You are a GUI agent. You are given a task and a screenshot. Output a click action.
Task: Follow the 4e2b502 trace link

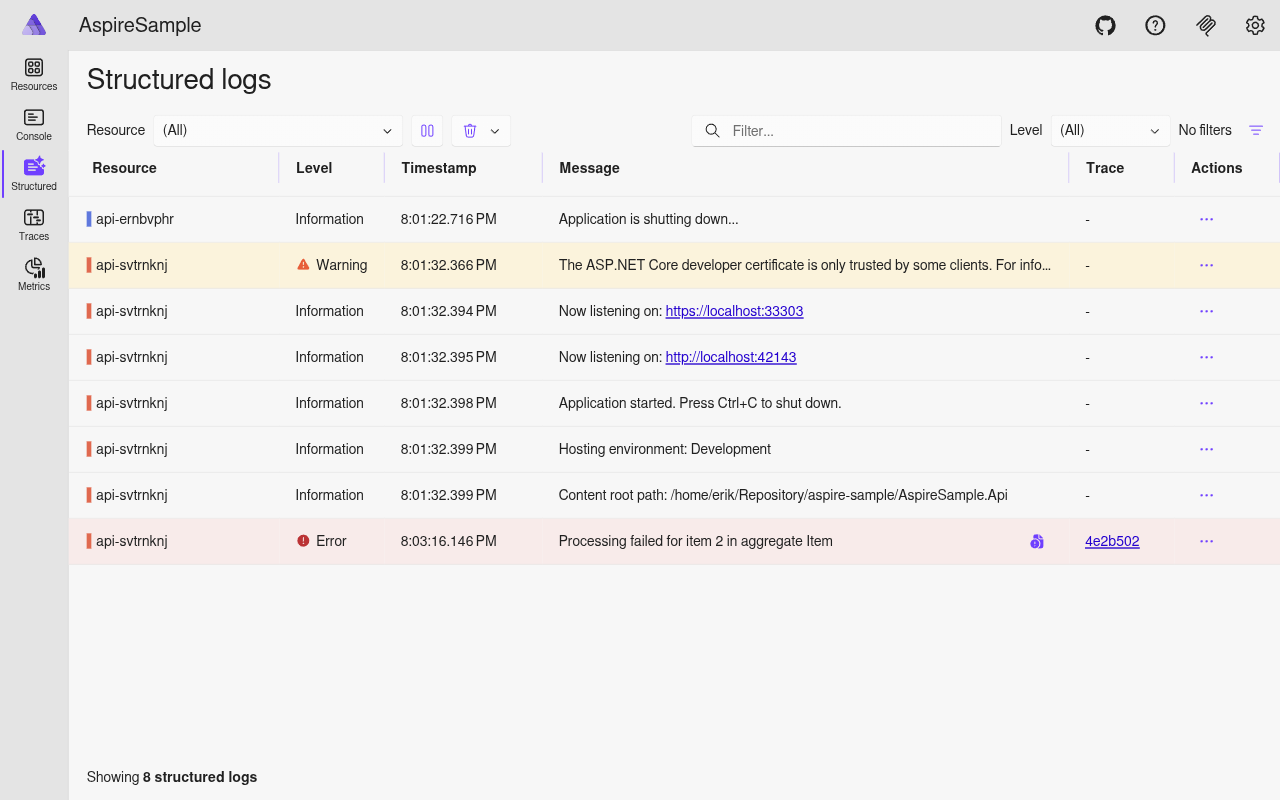tap(1112, 541)
